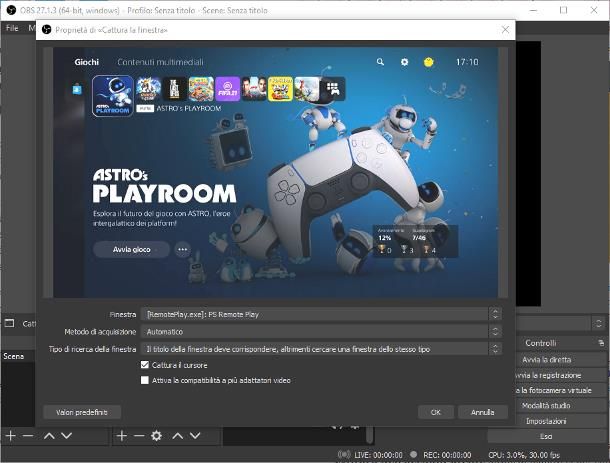Click the Controlli panel undock icon
The width and height of the screenshot is (610, 463).
click(601, 343)
